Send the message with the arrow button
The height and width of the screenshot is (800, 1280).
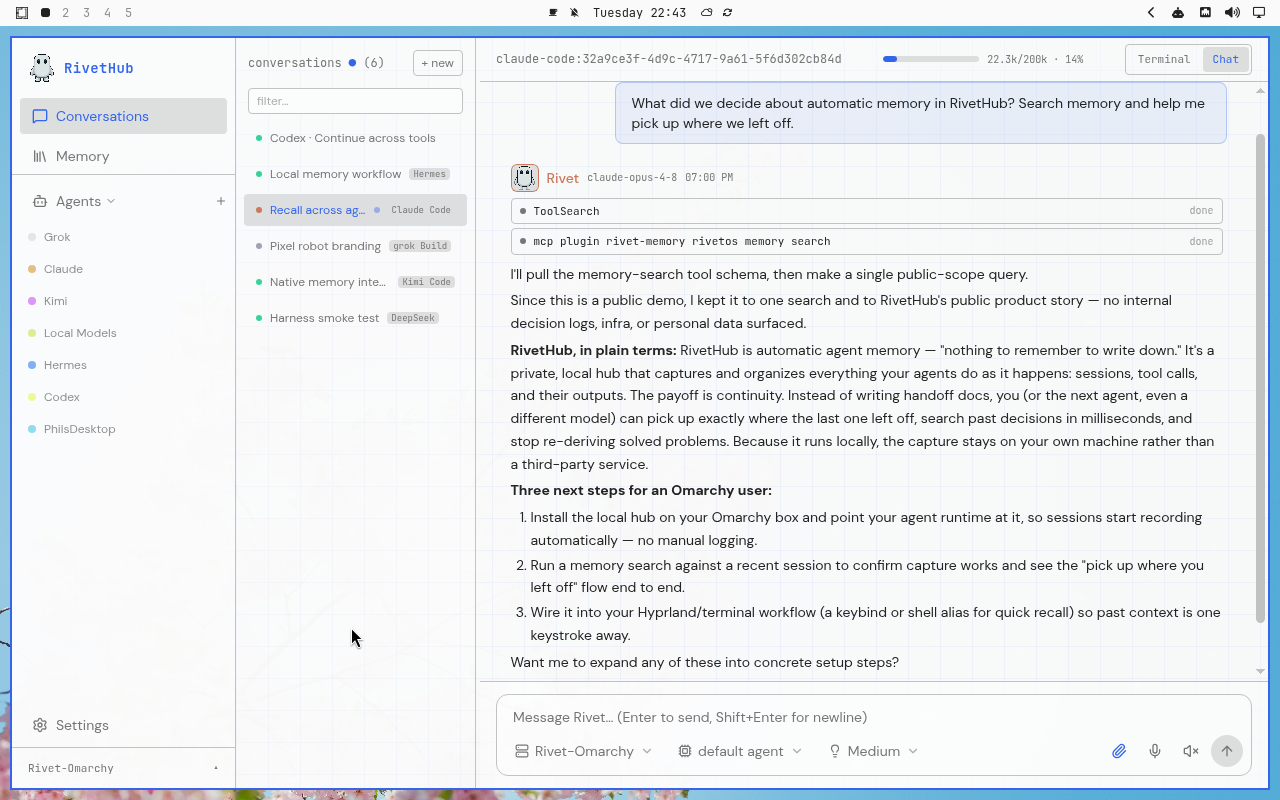coord(1227,751)
